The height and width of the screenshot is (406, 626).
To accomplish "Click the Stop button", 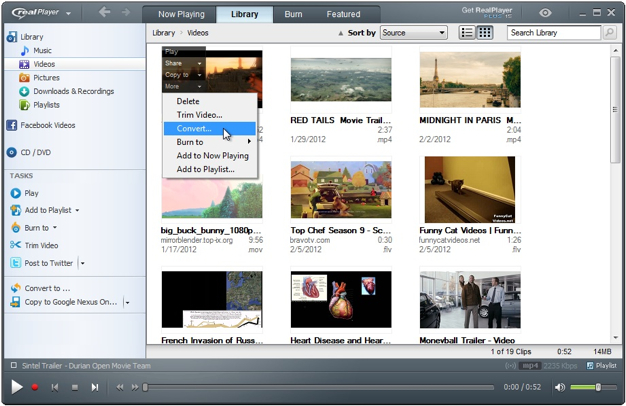I will pos(75,387).
